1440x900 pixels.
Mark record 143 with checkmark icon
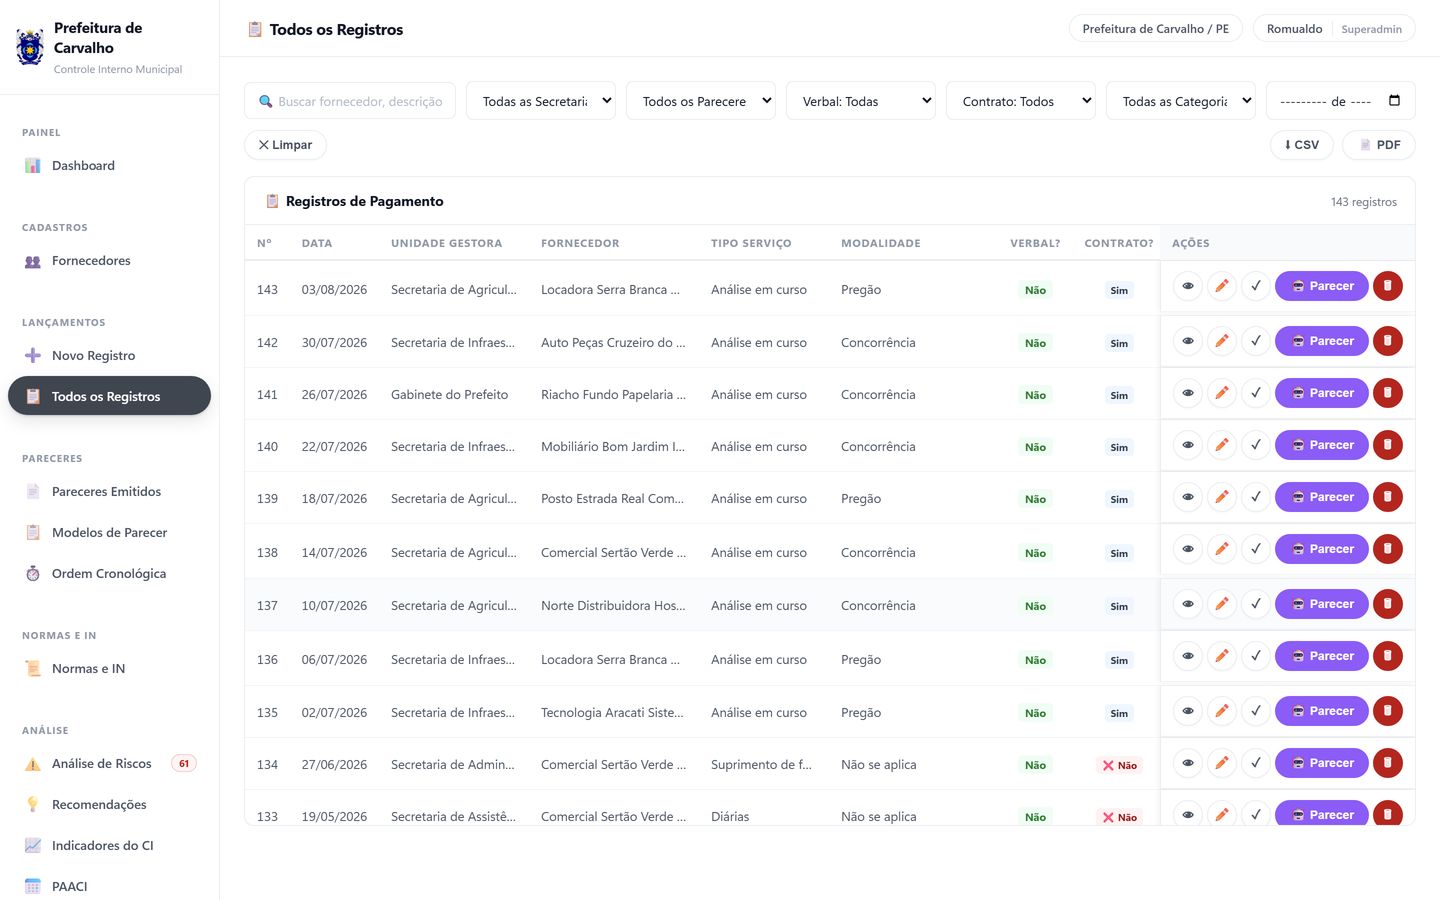pyautogui.click(x=1256, y=286)
